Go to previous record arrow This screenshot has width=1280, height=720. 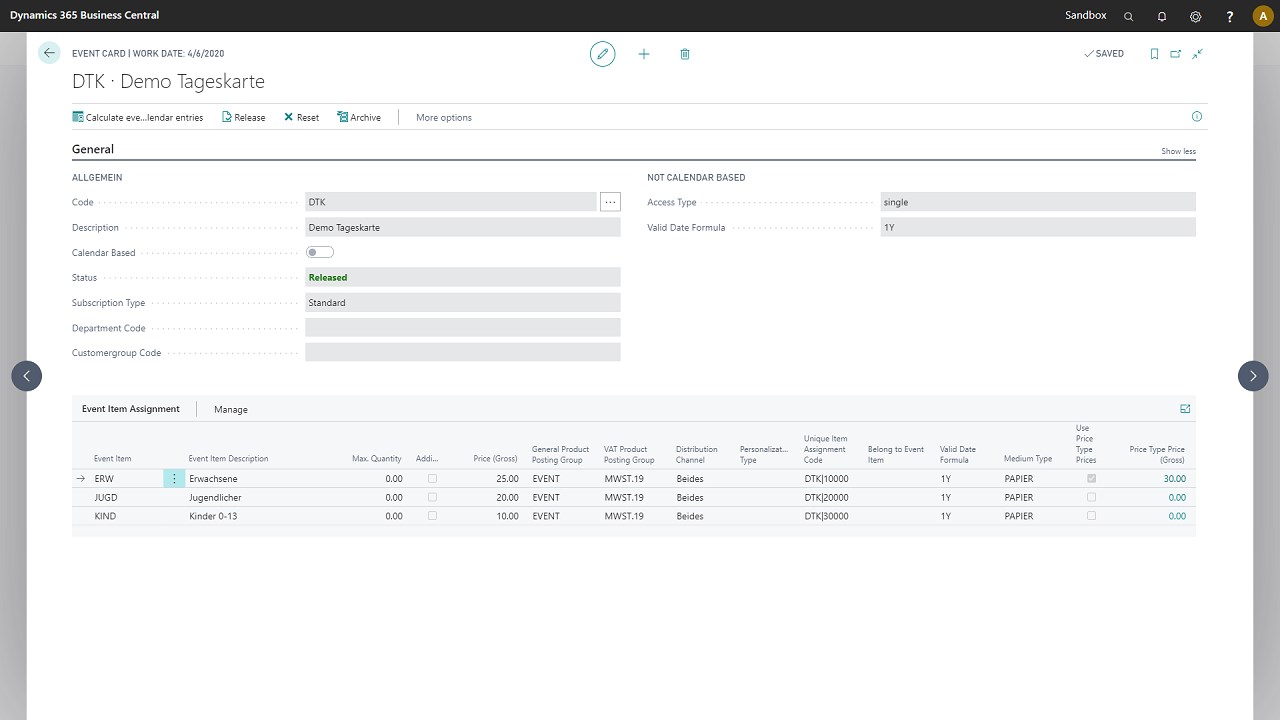pyautogui.click(x=27, y=376)
